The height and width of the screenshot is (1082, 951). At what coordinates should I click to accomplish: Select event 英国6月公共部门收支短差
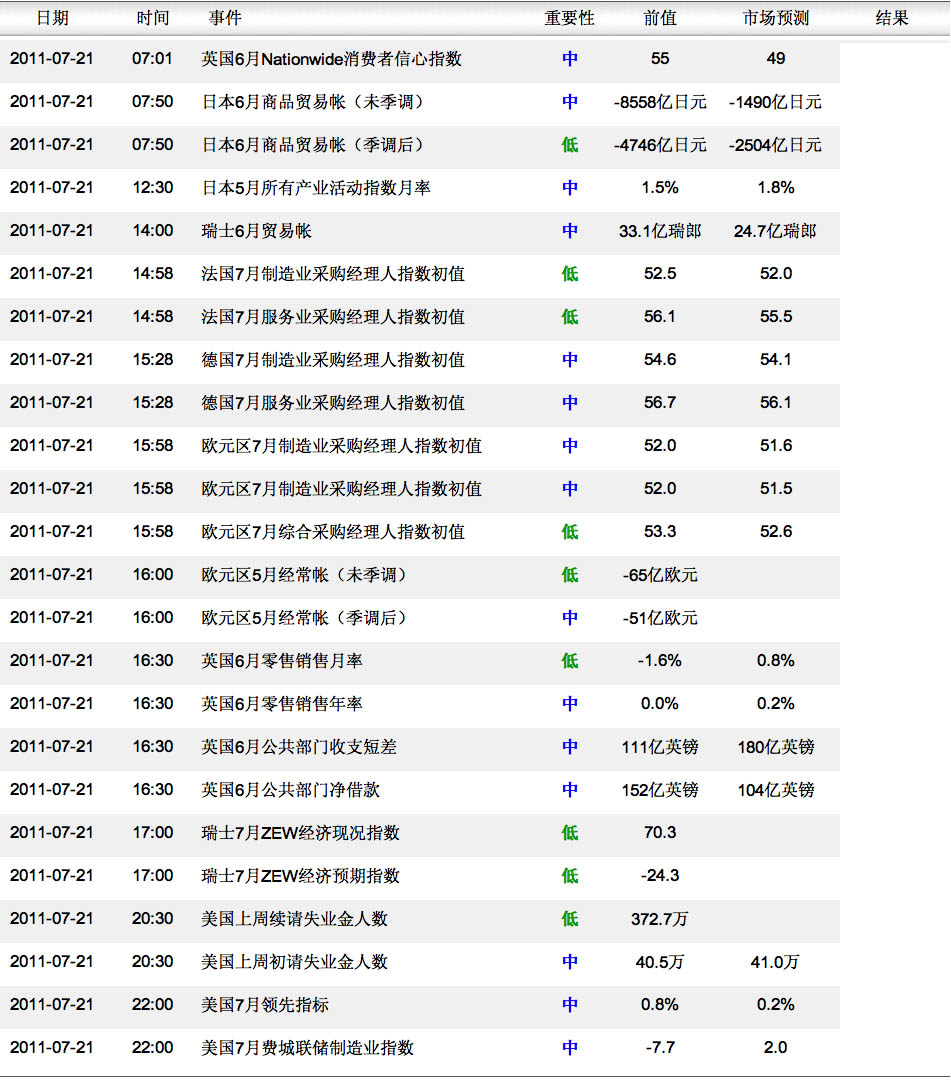pos(299,747)
